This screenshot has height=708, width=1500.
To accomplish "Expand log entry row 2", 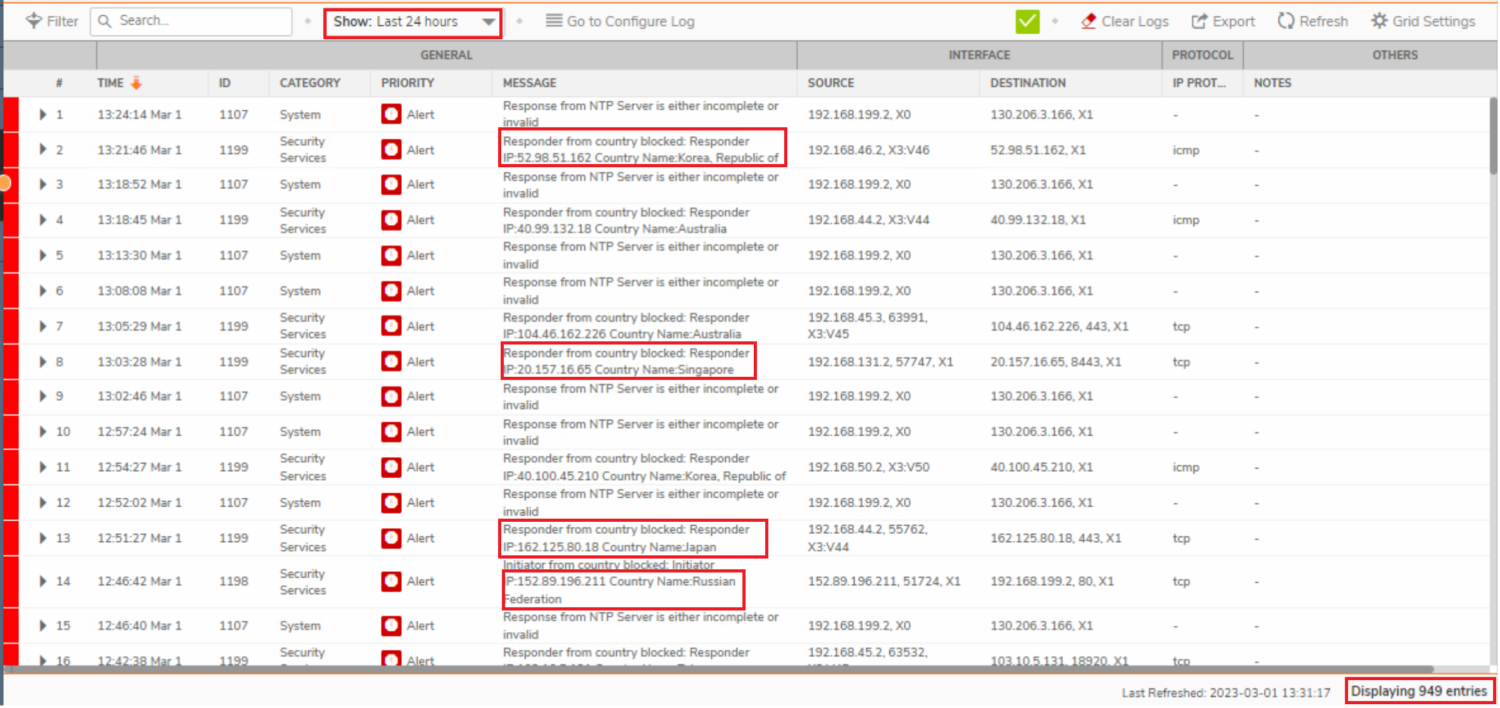I will (43, 150).
